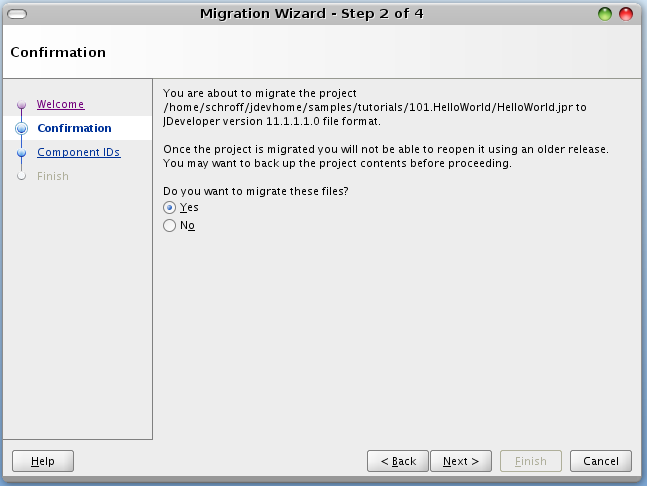This screenshot has height=486, width=647.
Task: Click the Component IDs step bullet icon
Action: pyautogui.click(x=20, y=153)
